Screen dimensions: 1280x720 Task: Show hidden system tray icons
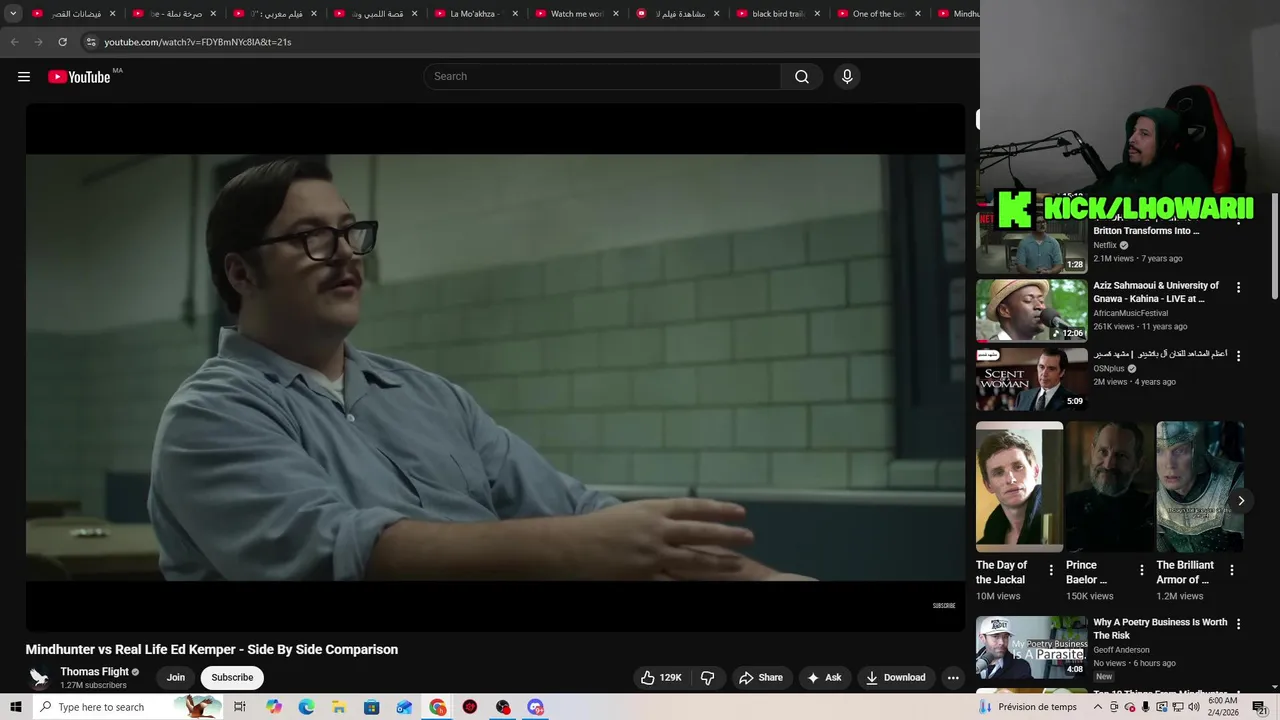tap(1097, 707)
